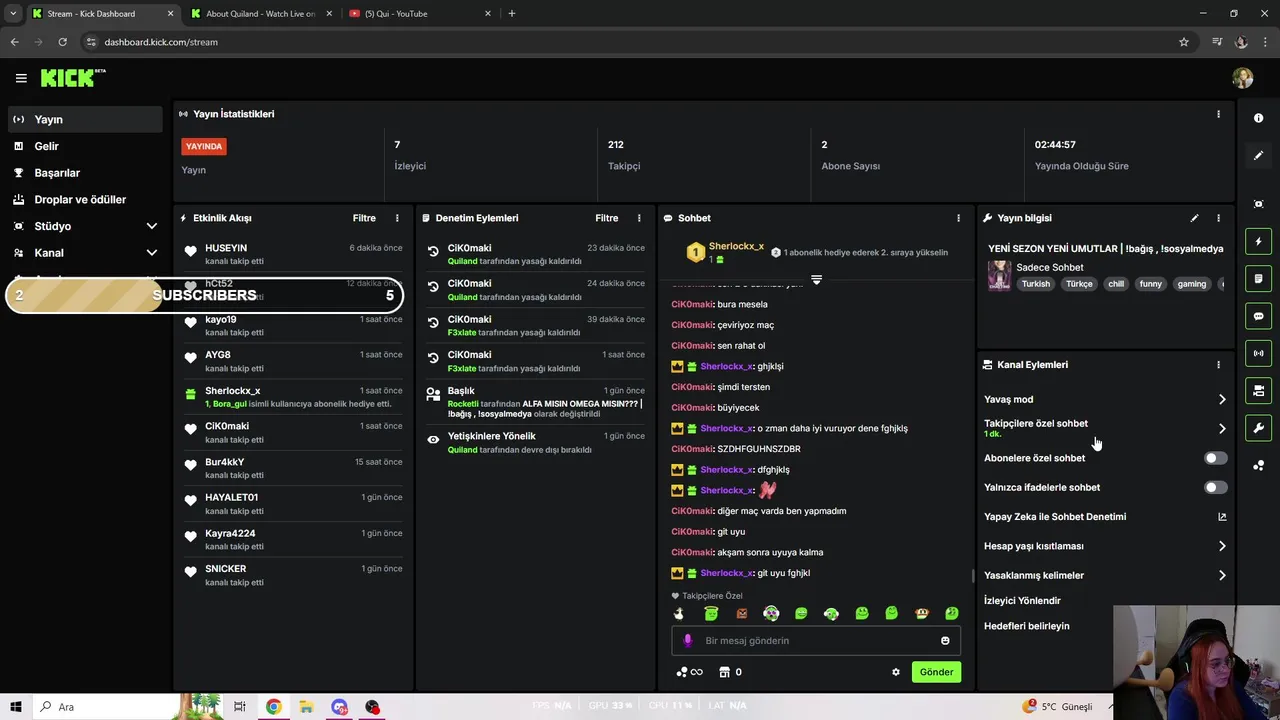
Task: Switch to About Quiland browser tab
Action: click(260, 13)
